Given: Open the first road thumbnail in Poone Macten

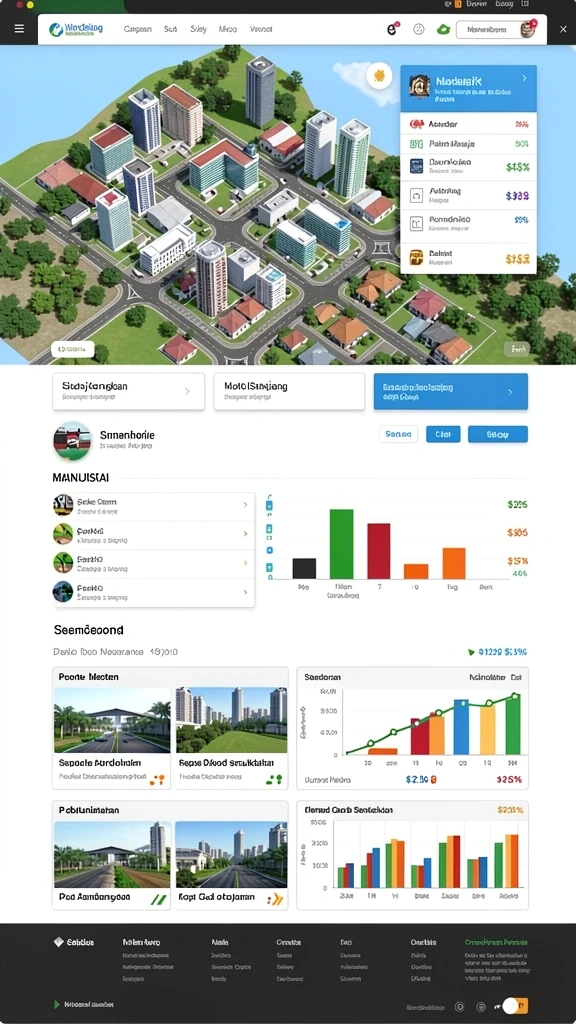Looking at the screenshot, I should pos(112,720).
